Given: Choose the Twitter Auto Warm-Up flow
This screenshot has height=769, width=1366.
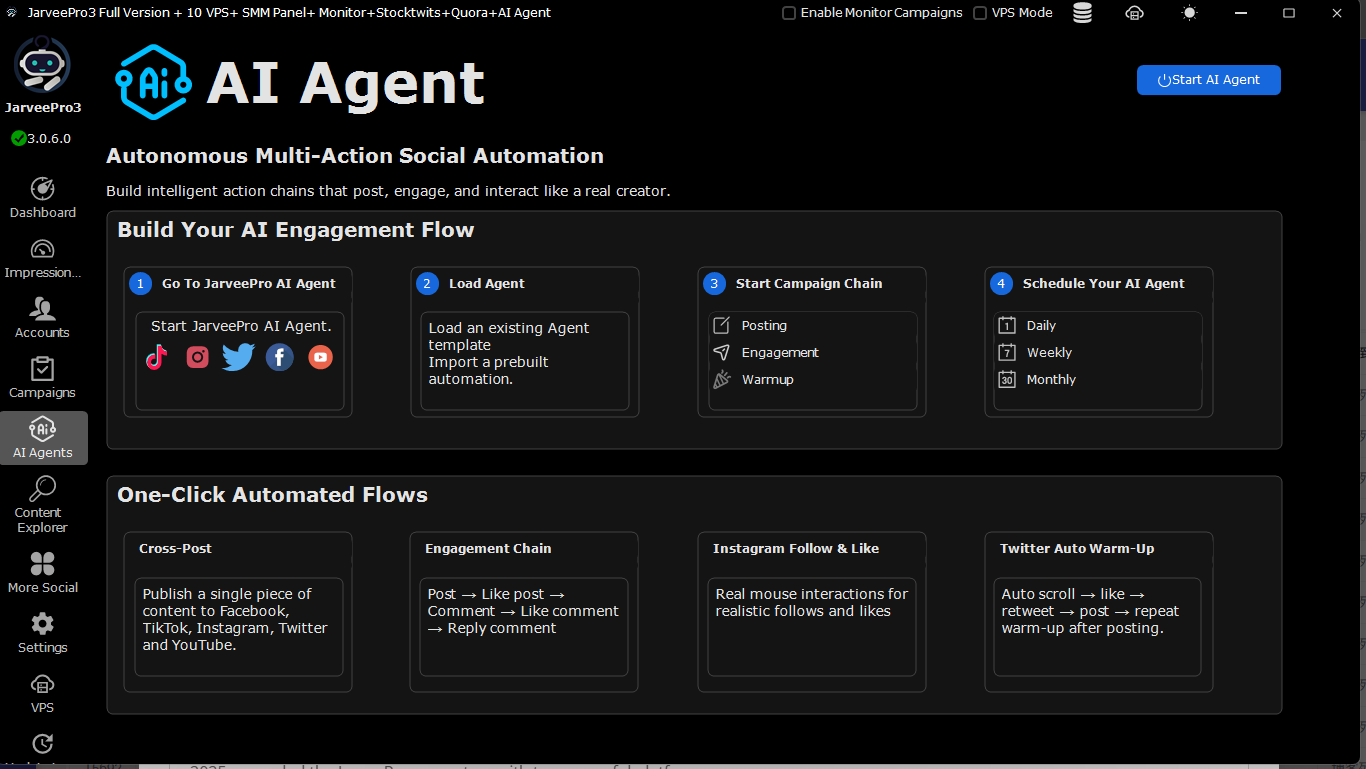Looking at the screenshot, I should coord(1098,611).
